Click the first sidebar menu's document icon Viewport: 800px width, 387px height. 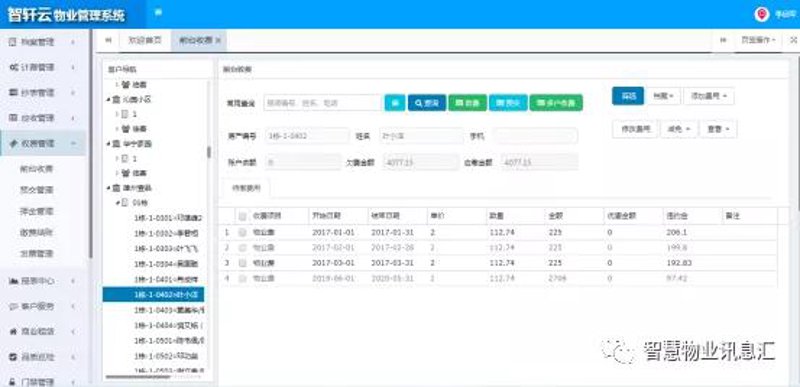13,42
